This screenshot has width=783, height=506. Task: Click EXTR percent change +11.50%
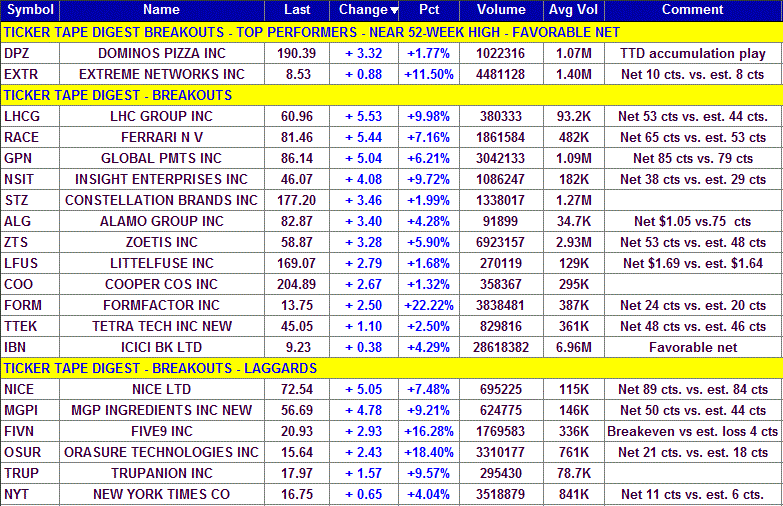[x=428, y=74]
